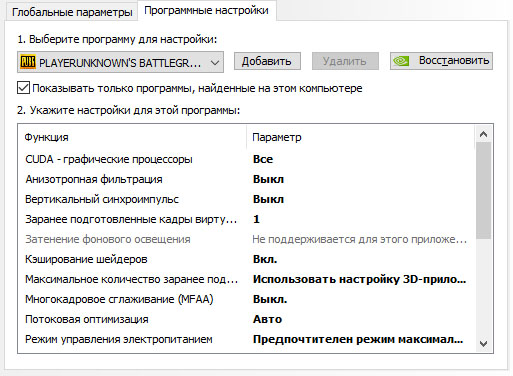Click the Использовать настройку 3D-прило... value
This screenshot has width=513, height=376.
point(359,279)
